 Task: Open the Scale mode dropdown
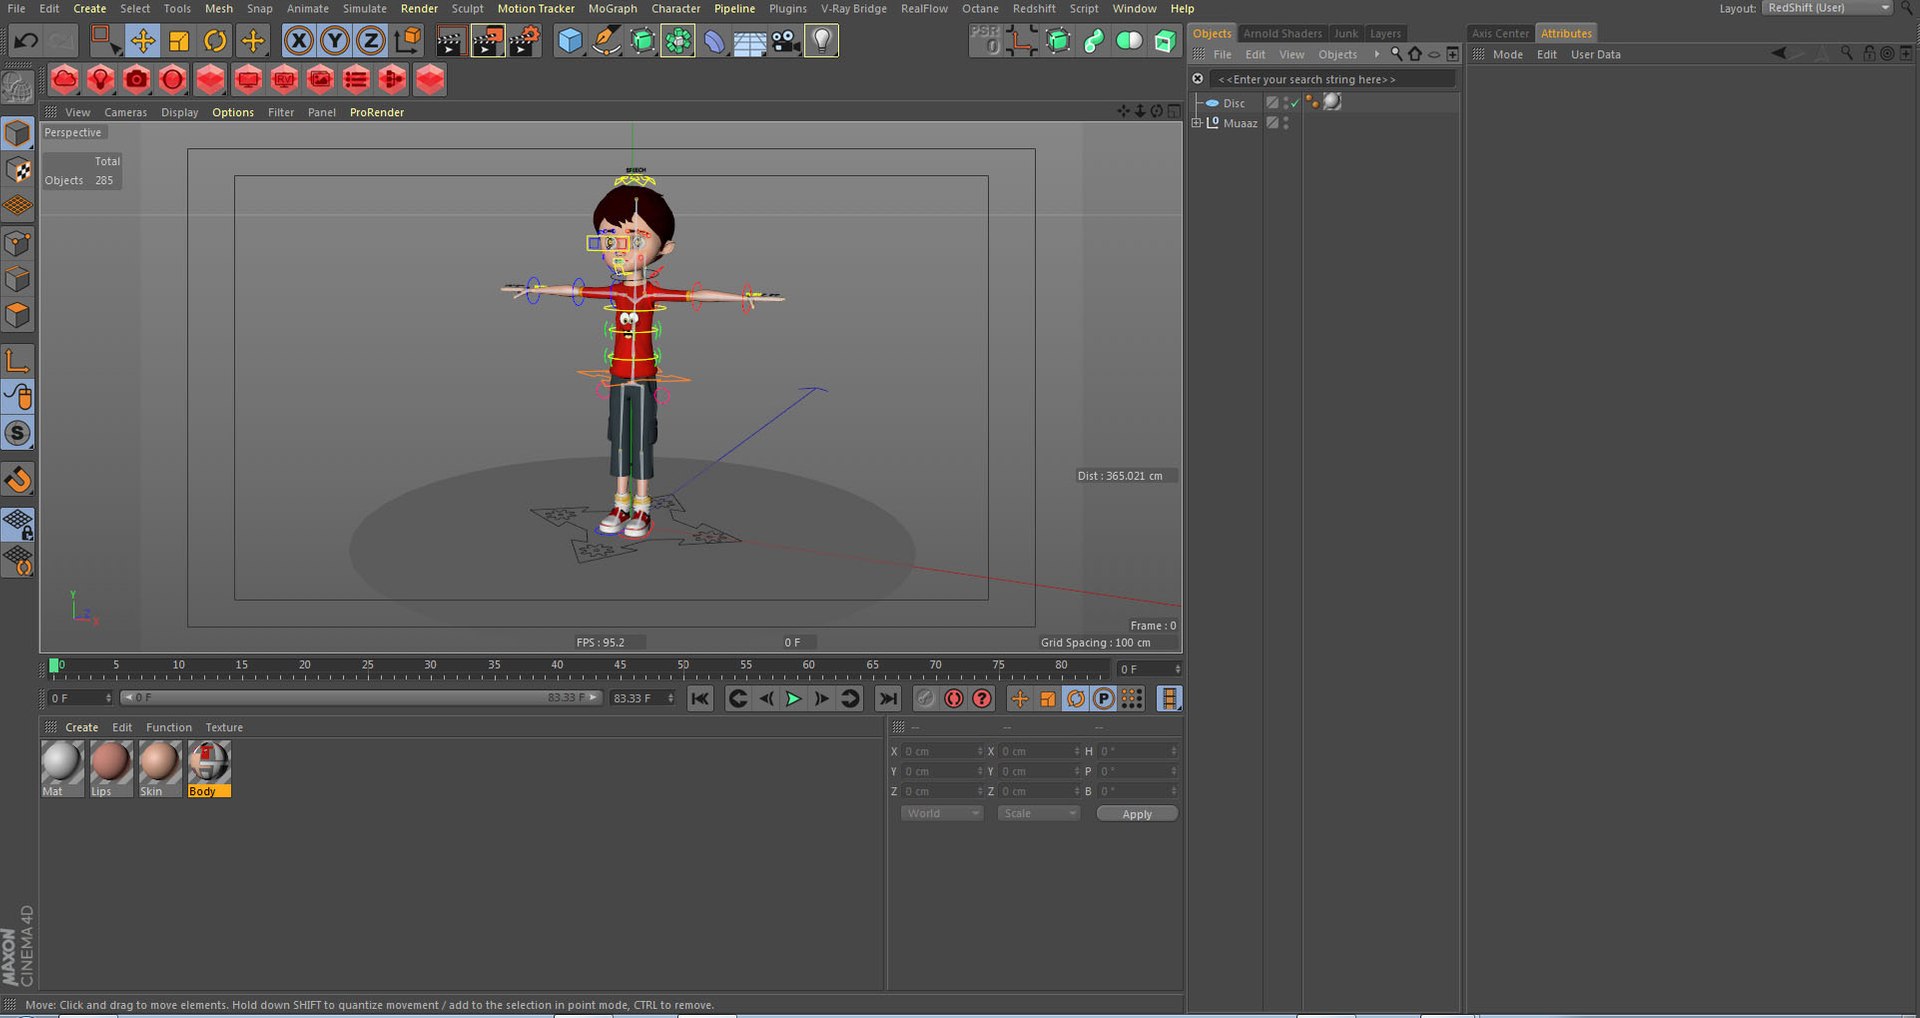point(1038,814)
